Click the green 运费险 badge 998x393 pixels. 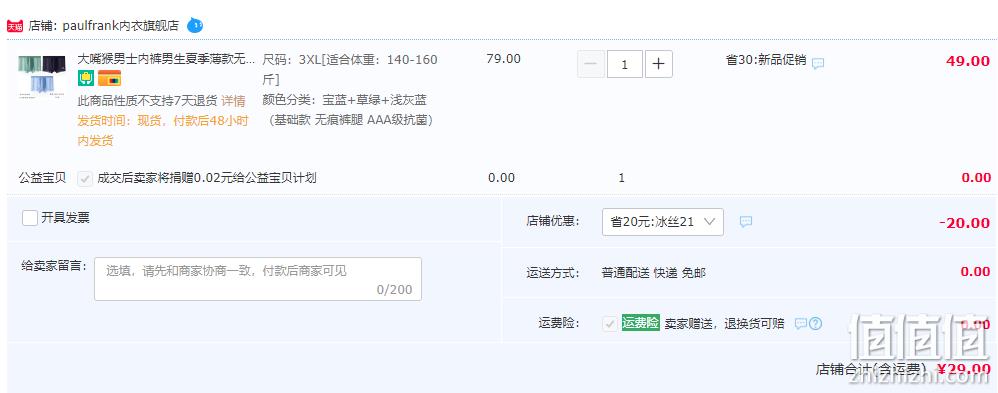coord(641,323)
